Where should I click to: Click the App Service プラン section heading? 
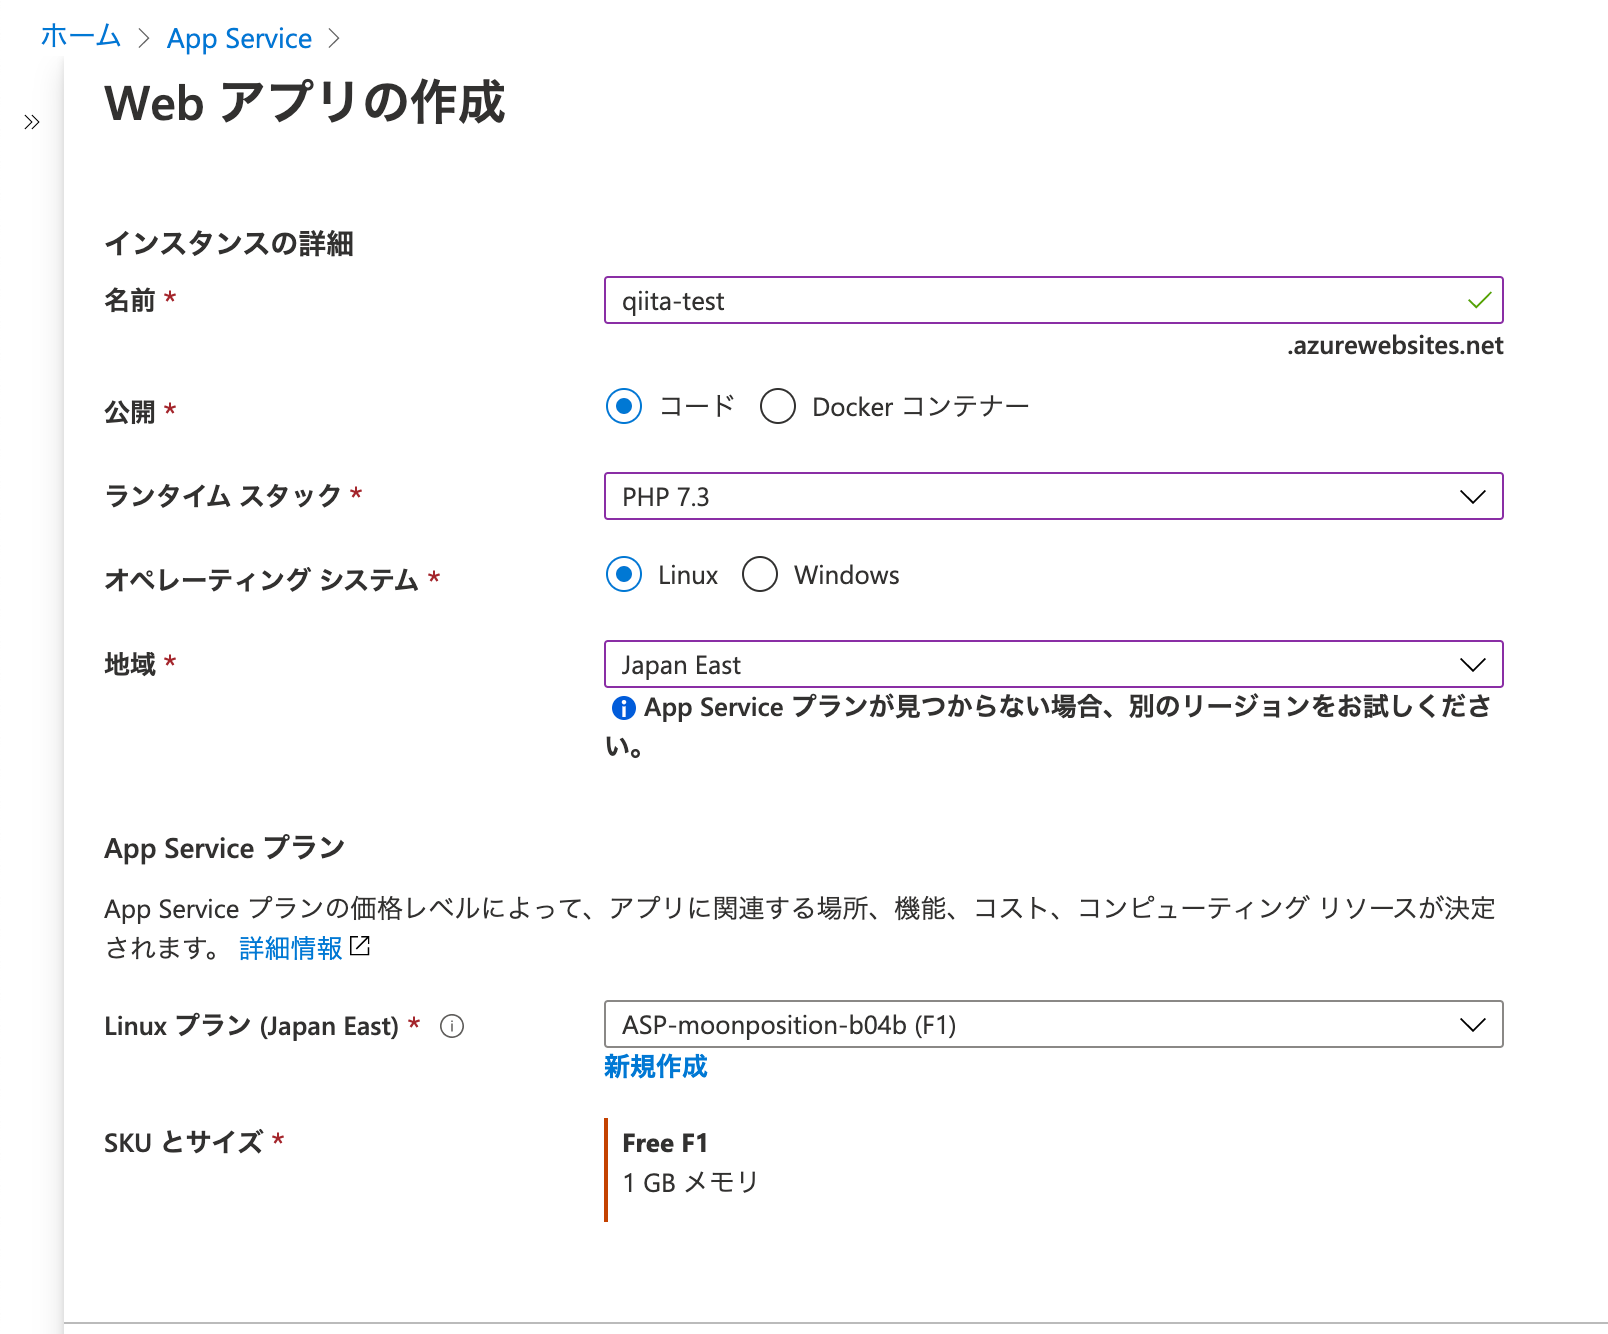tap(224, 848)
